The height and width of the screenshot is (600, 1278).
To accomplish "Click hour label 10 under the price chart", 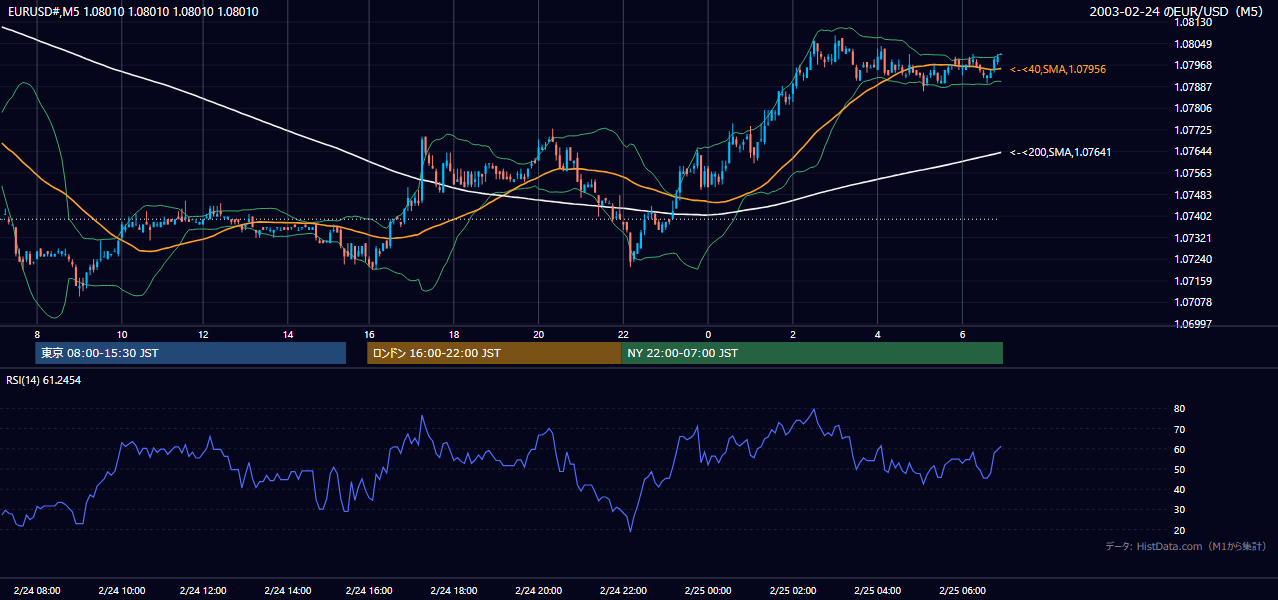I will point(121,334).
